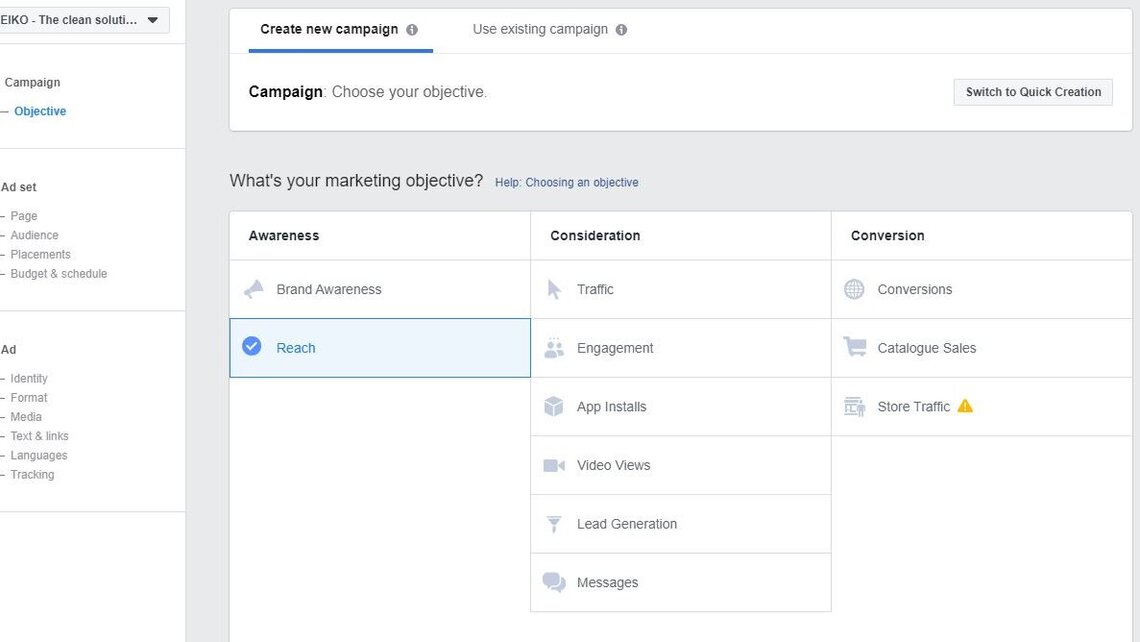Viewport: 1140px width, 642px height.
Task: Click the App Installs box icon
Action: point(554,406)
